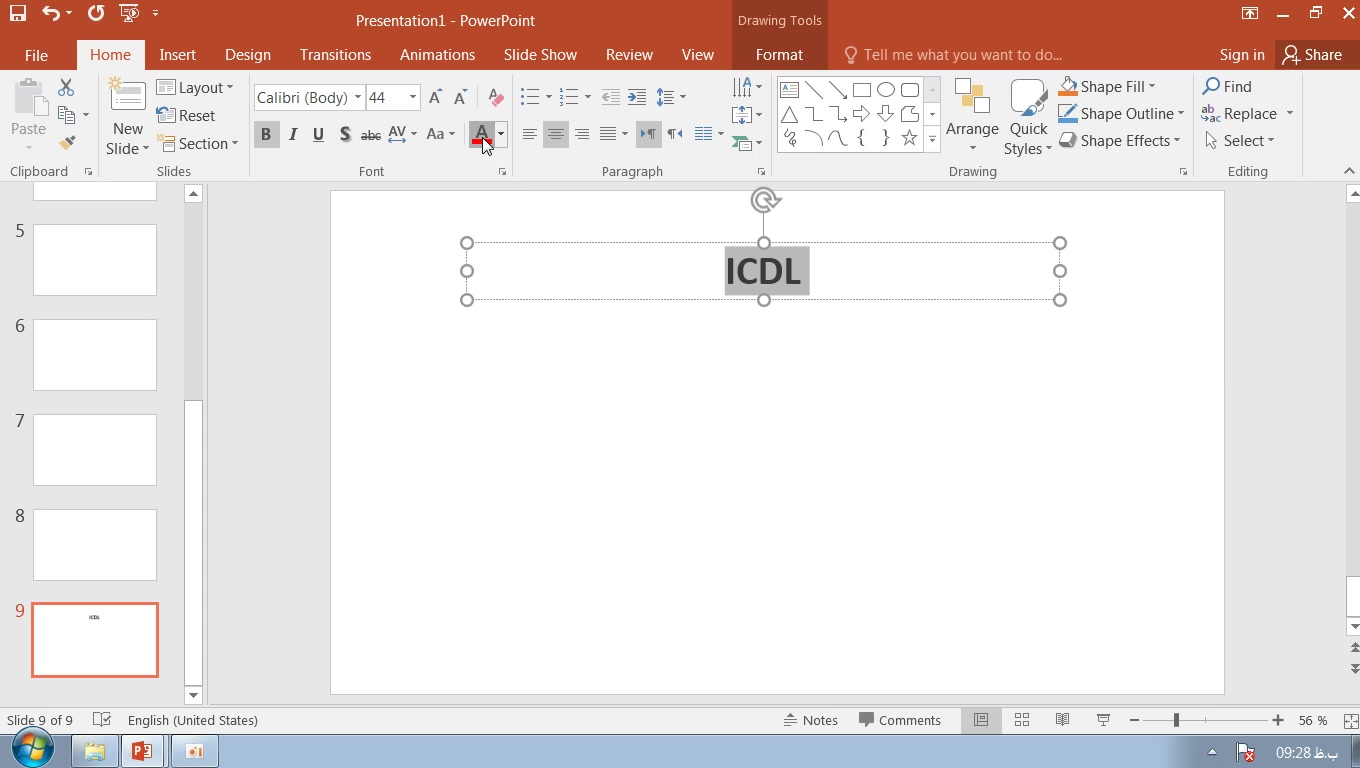Center the text alignment
Viewport: 1360px width, 768px height.
555,134
